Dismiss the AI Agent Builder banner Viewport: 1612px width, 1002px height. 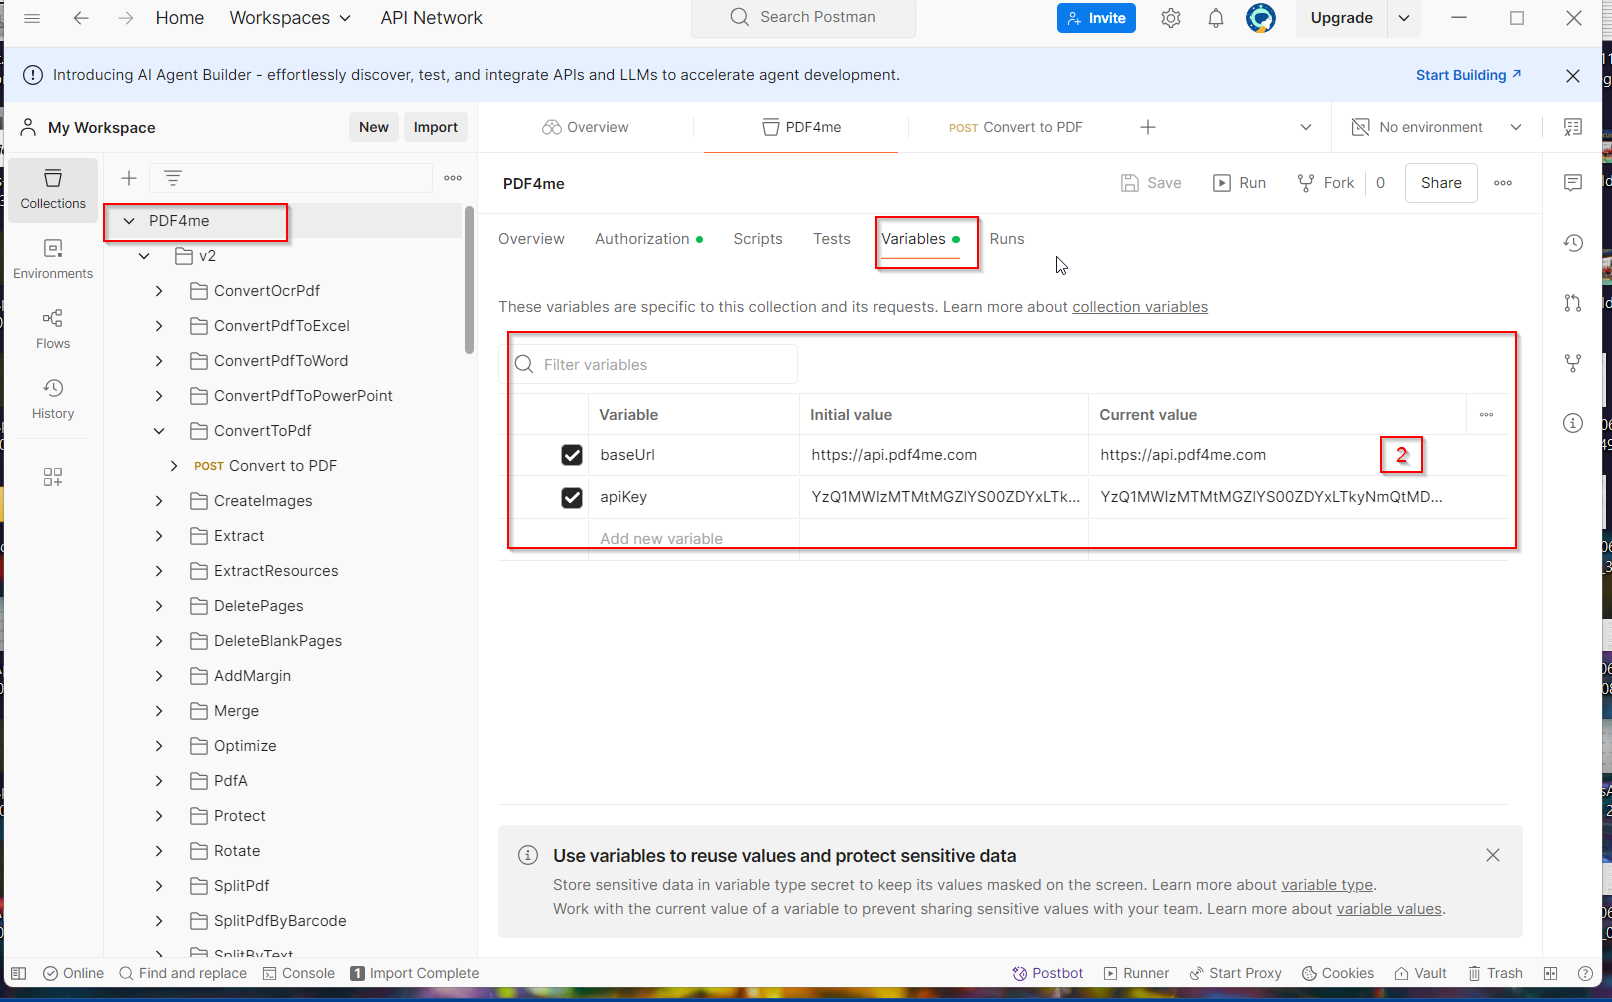pyautogui.click(x=1573, y=76)
